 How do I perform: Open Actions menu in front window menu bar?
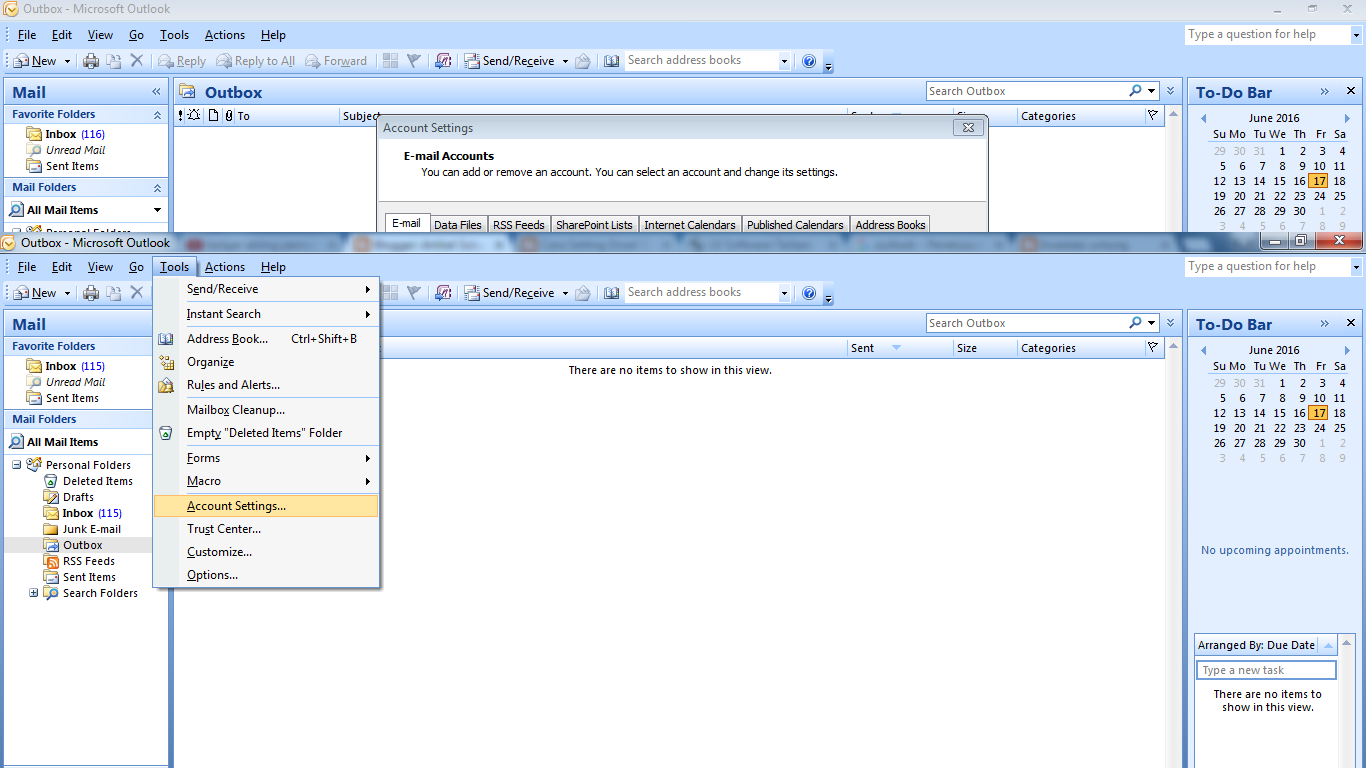[225, 267]
